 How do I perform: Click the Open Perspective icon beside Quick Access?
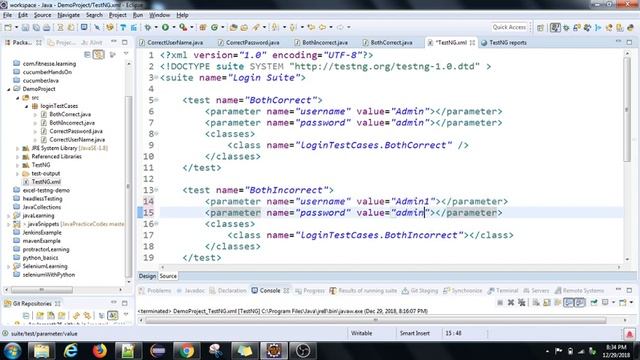[540, 28]
